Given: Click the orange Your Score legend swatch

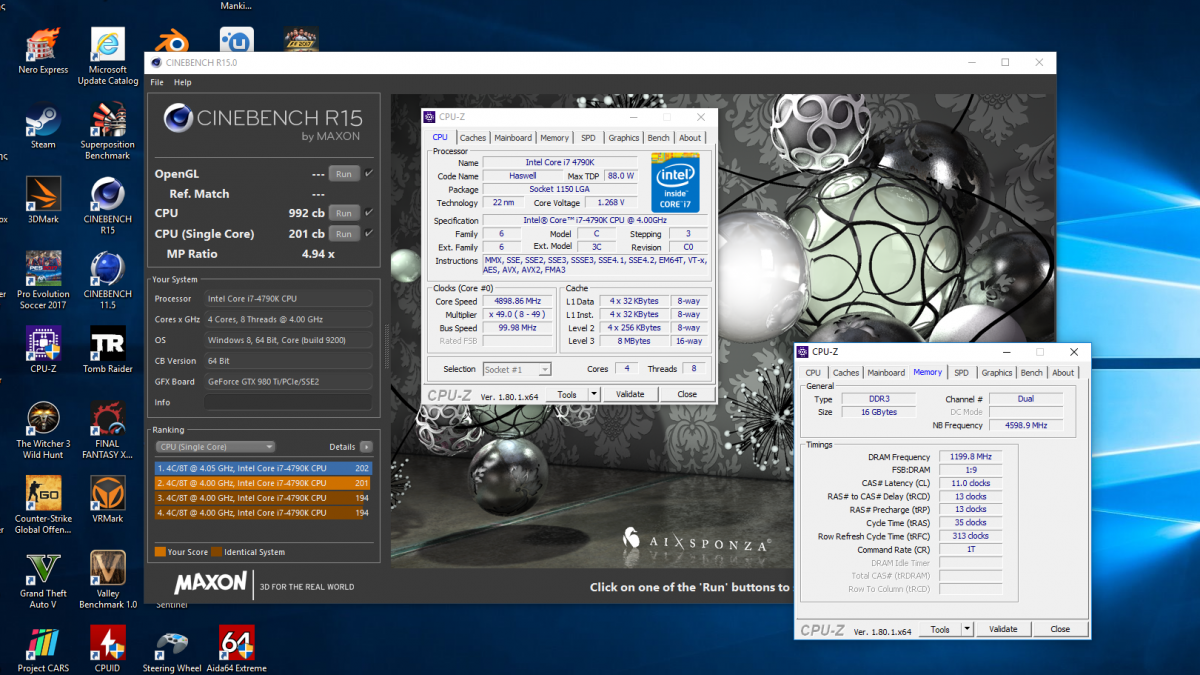Looking at the screenshot, I should click(160, 552).
